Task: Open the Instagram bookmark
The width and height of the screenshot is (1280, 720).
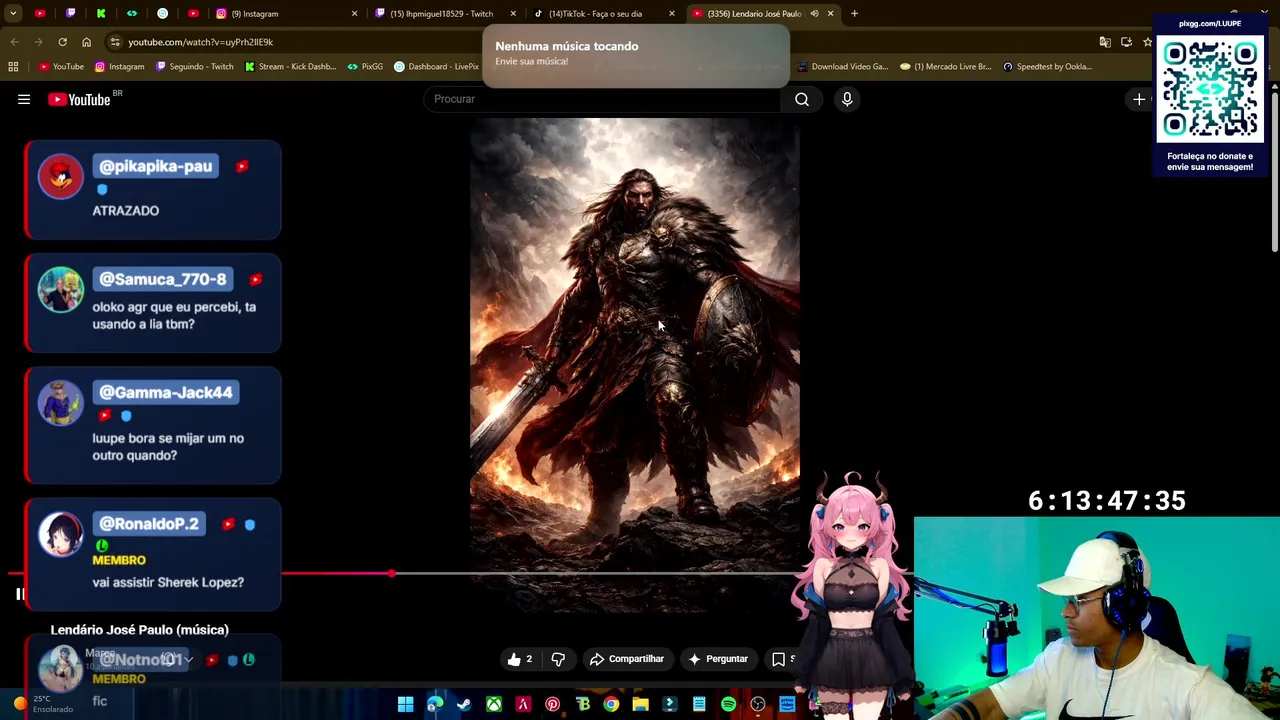Action: 120,66
